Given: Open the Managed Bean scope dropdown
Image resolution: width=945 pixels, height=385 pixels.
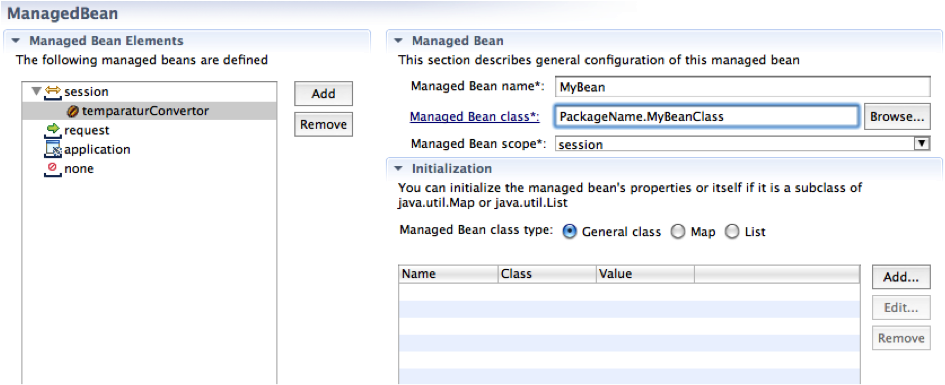Looking at the screenshot, I should pyautogui.click(x=921, y=144).
